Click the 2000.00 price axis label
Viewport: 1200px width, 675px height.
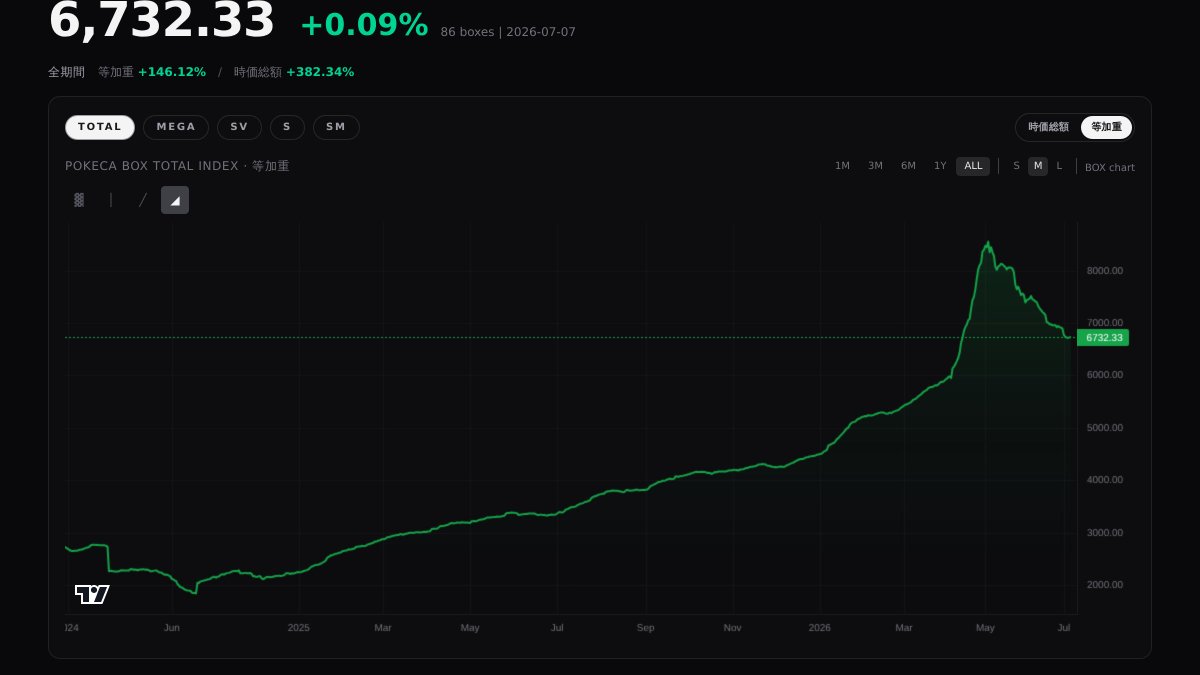click(x=1104, y=585)
